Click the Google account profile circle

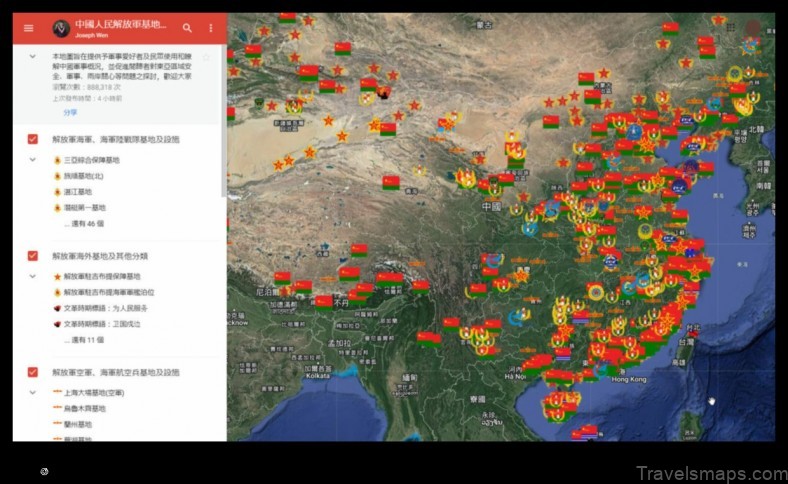pos(753,27)
